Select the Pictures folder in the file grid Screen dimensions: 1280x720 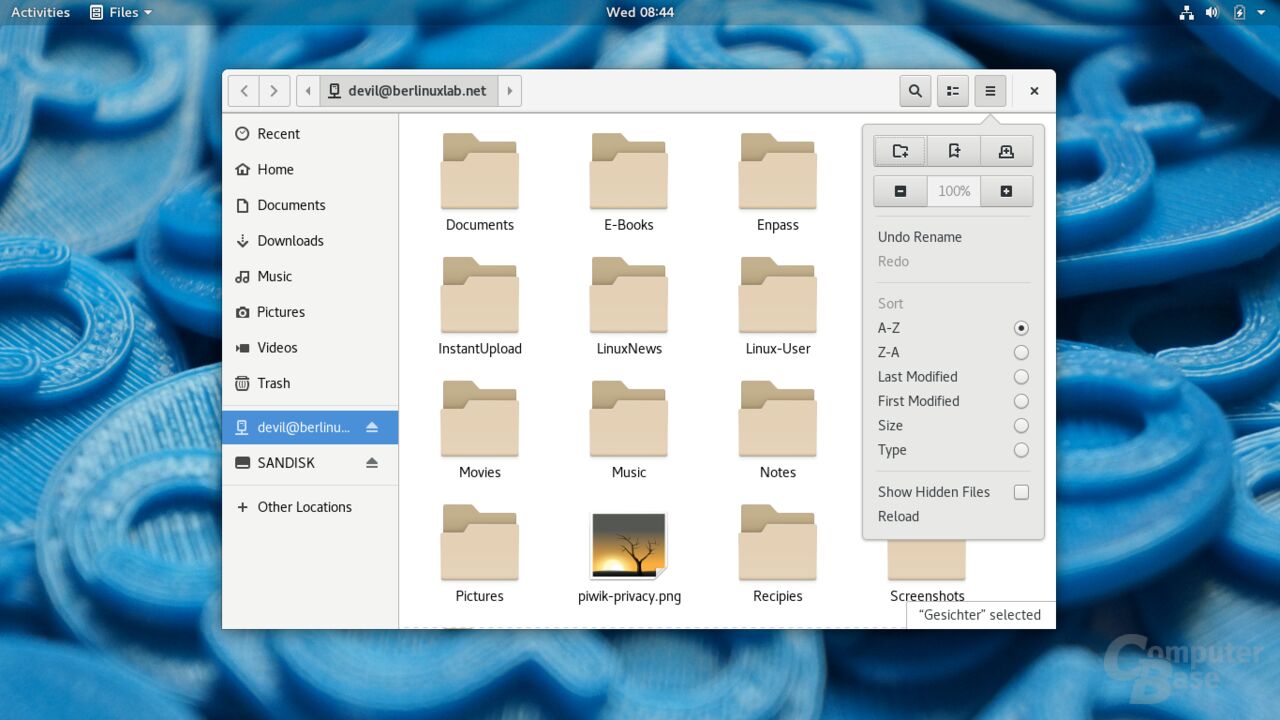coord(480,542)
